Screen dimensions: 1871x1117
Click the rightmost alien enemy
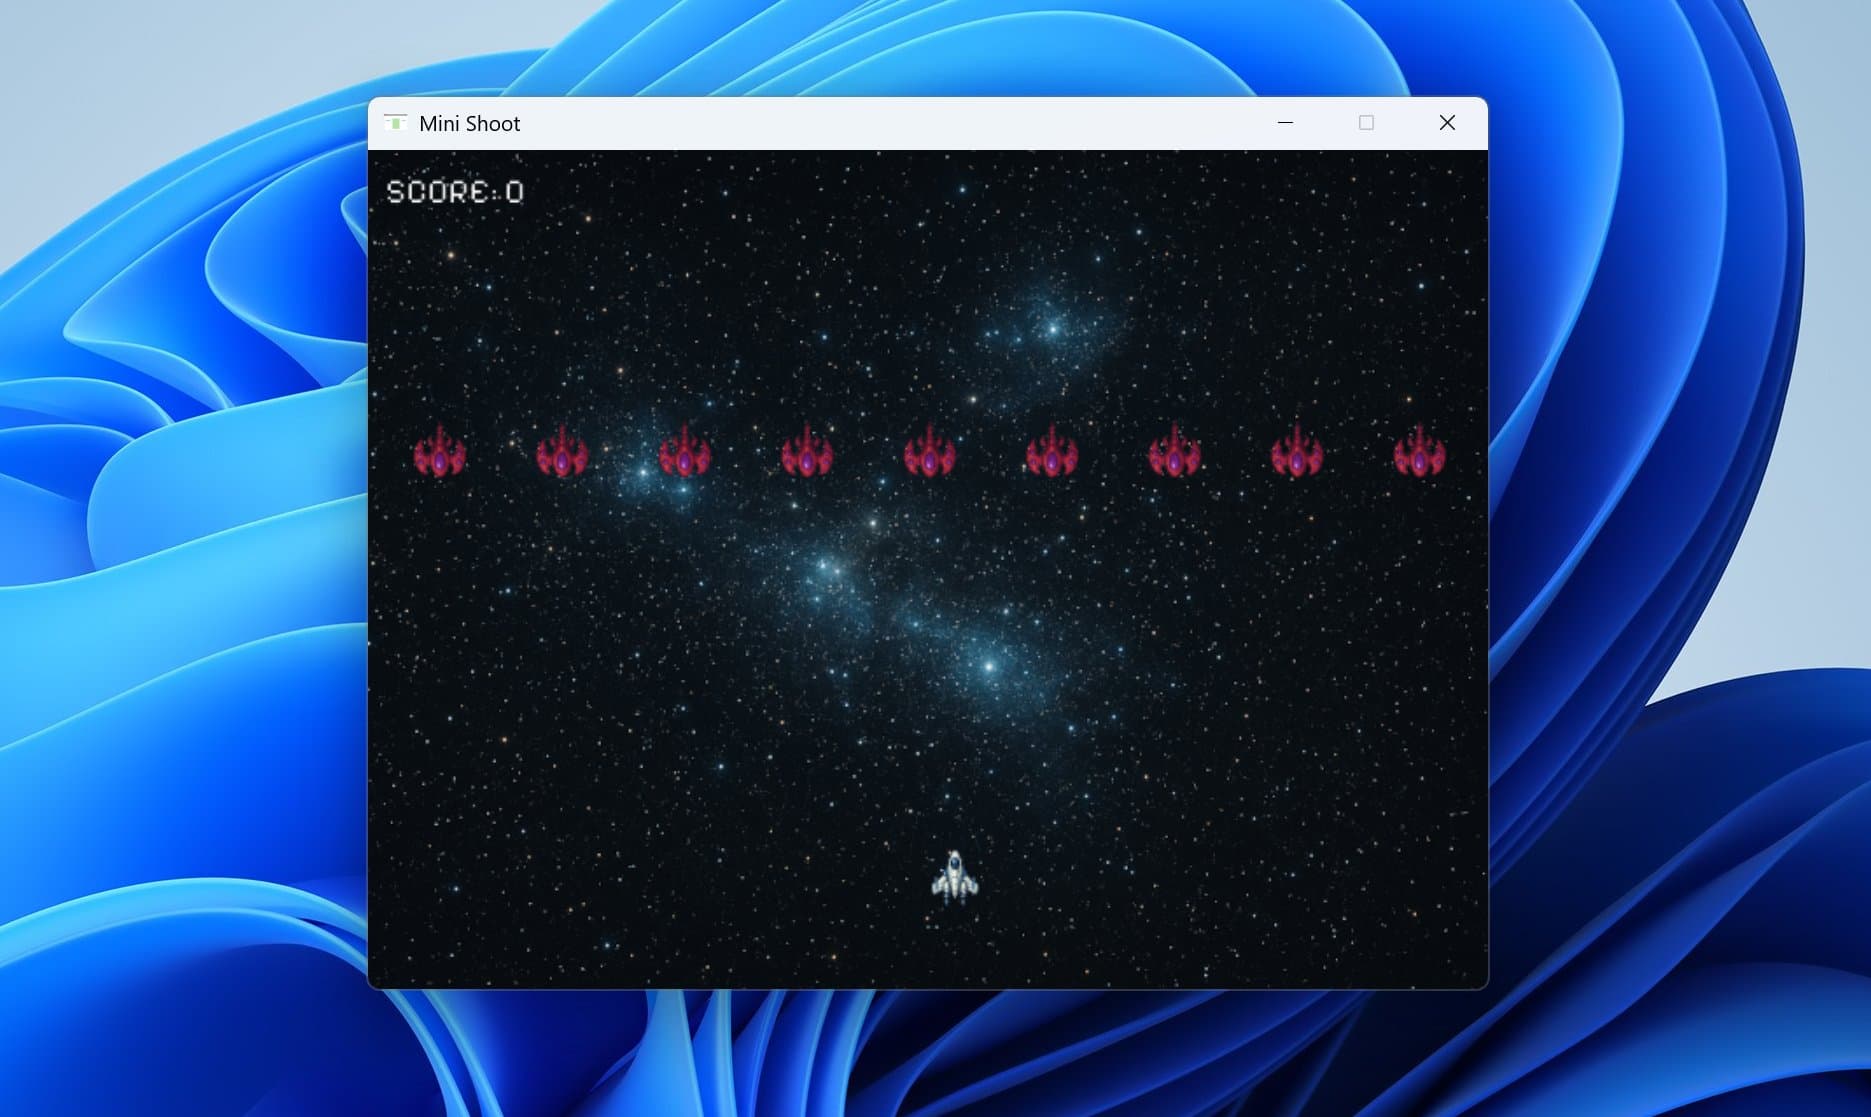point(1420,455)
